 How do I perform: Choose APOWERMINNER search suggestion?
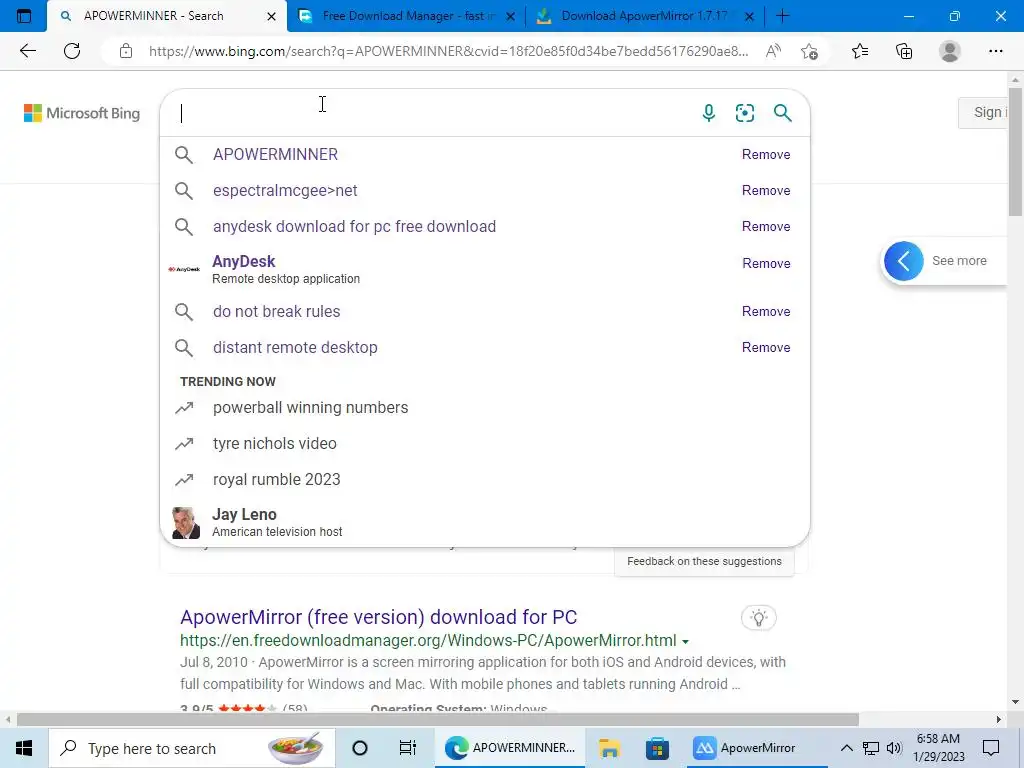click(x=275, y=154)
